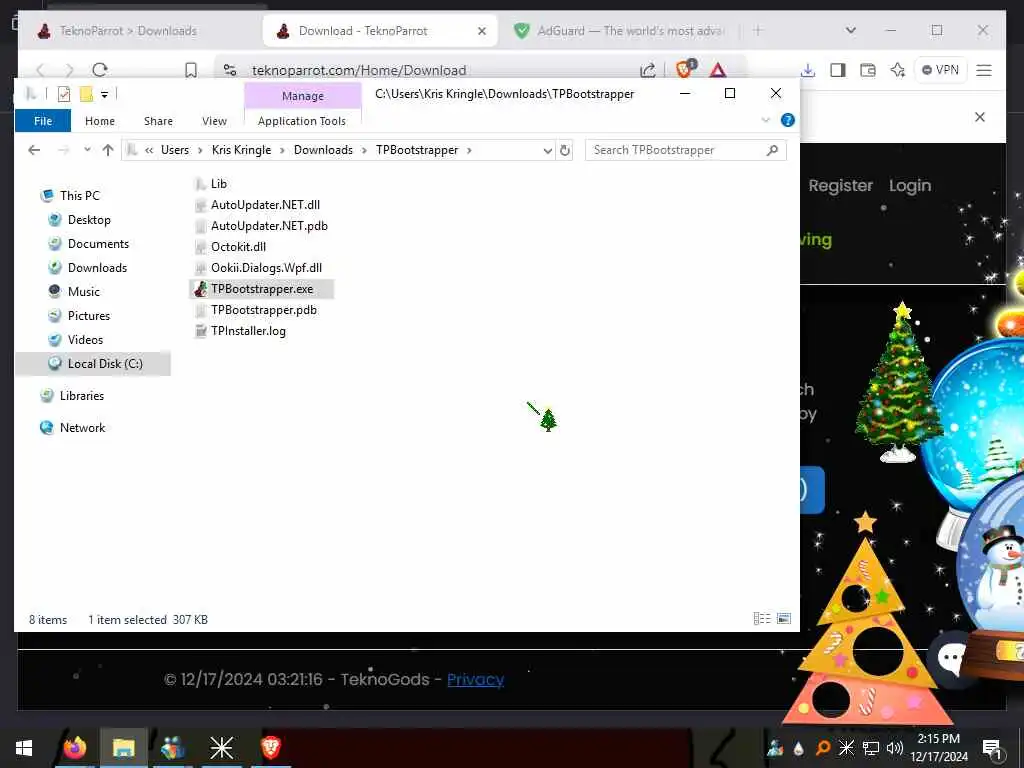Select Videos in navigation pane
The height and width of the screenshot is (768, 1024).
(85, 340)
